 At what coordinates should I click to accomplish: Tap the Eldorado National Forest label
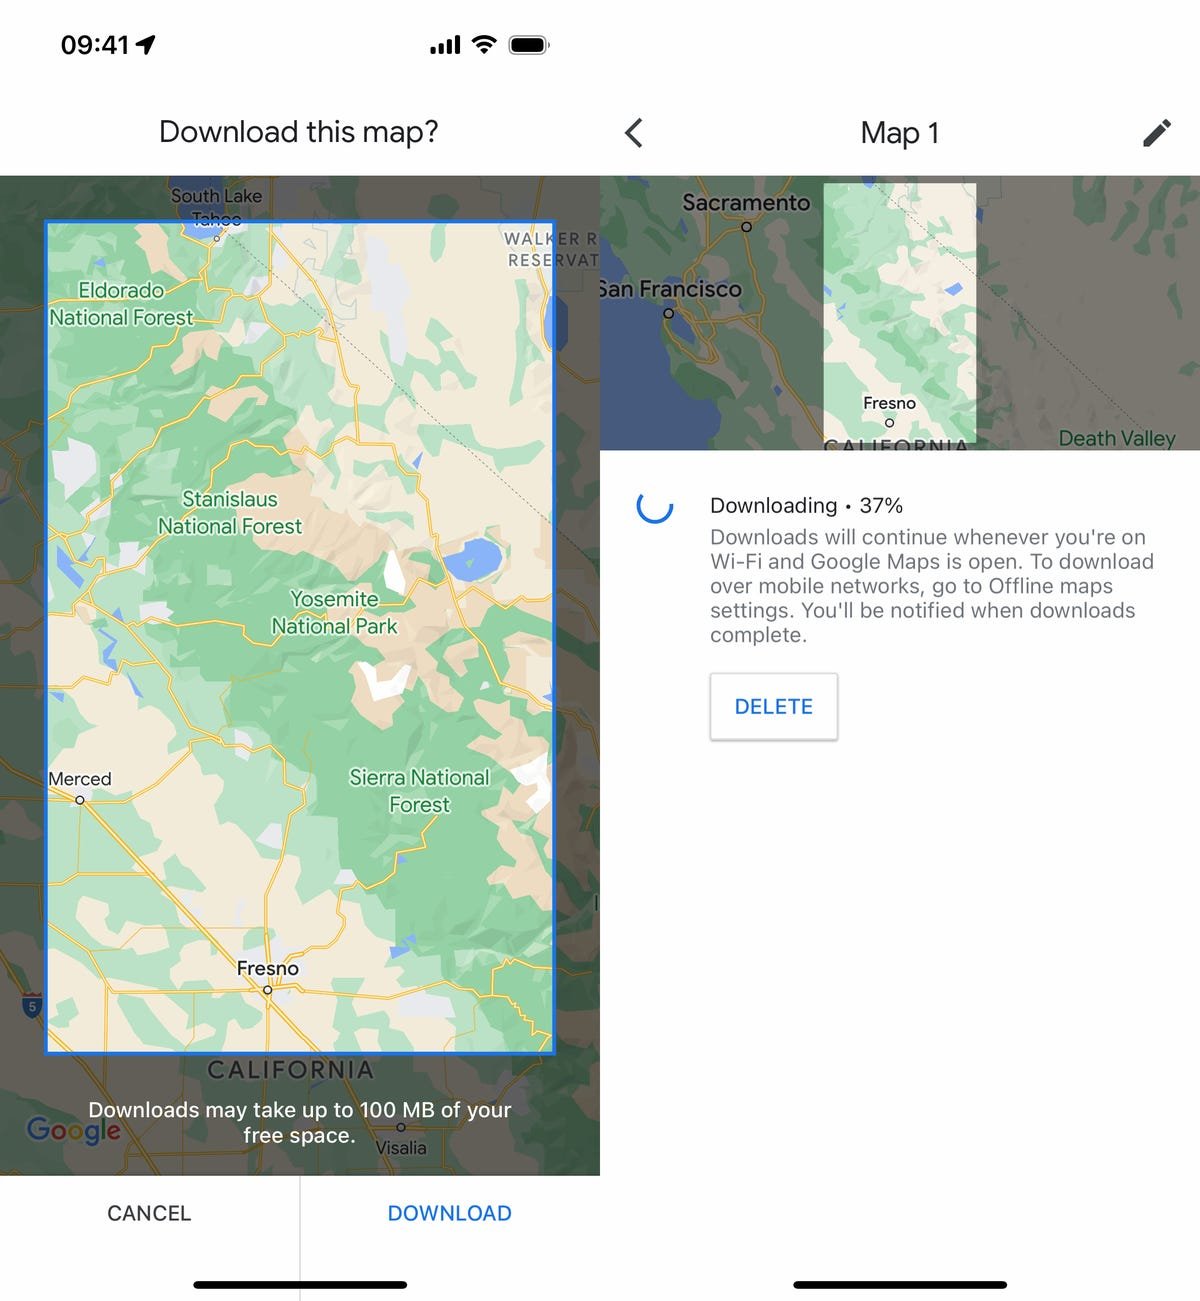121,303
